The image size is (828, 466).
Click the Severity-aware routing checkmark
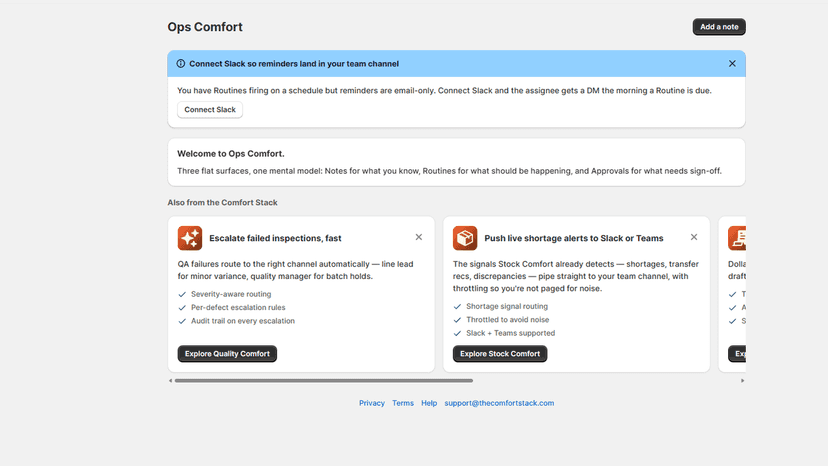tap(182, 294)
